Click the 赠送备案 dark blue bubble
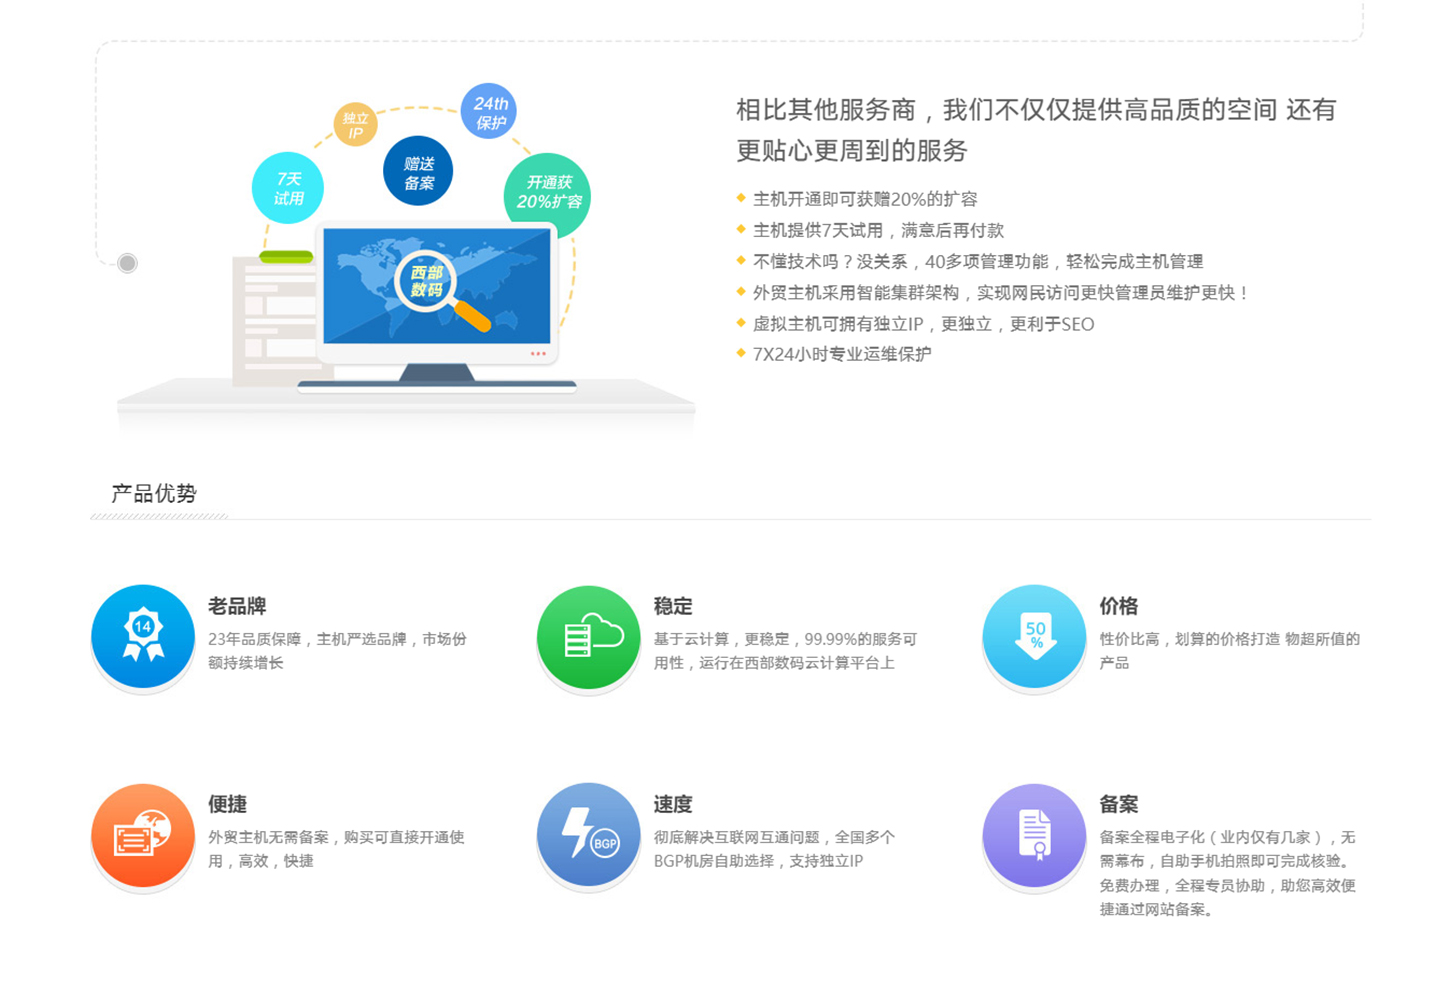The image size is (1440, 1000). pyautogui.click(x=418, y=171)
